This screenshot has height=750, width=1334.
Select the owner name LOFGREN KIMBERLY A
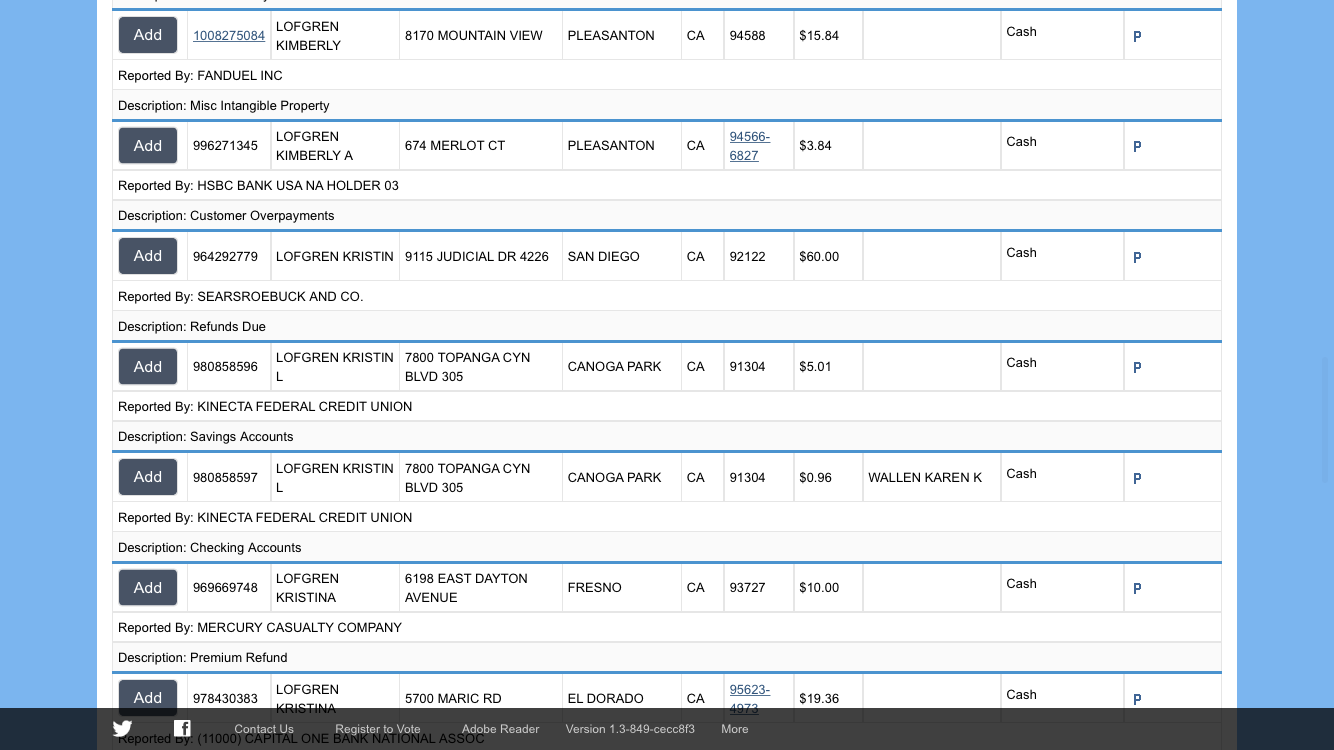pyautogui.click(x=314, y=146)
